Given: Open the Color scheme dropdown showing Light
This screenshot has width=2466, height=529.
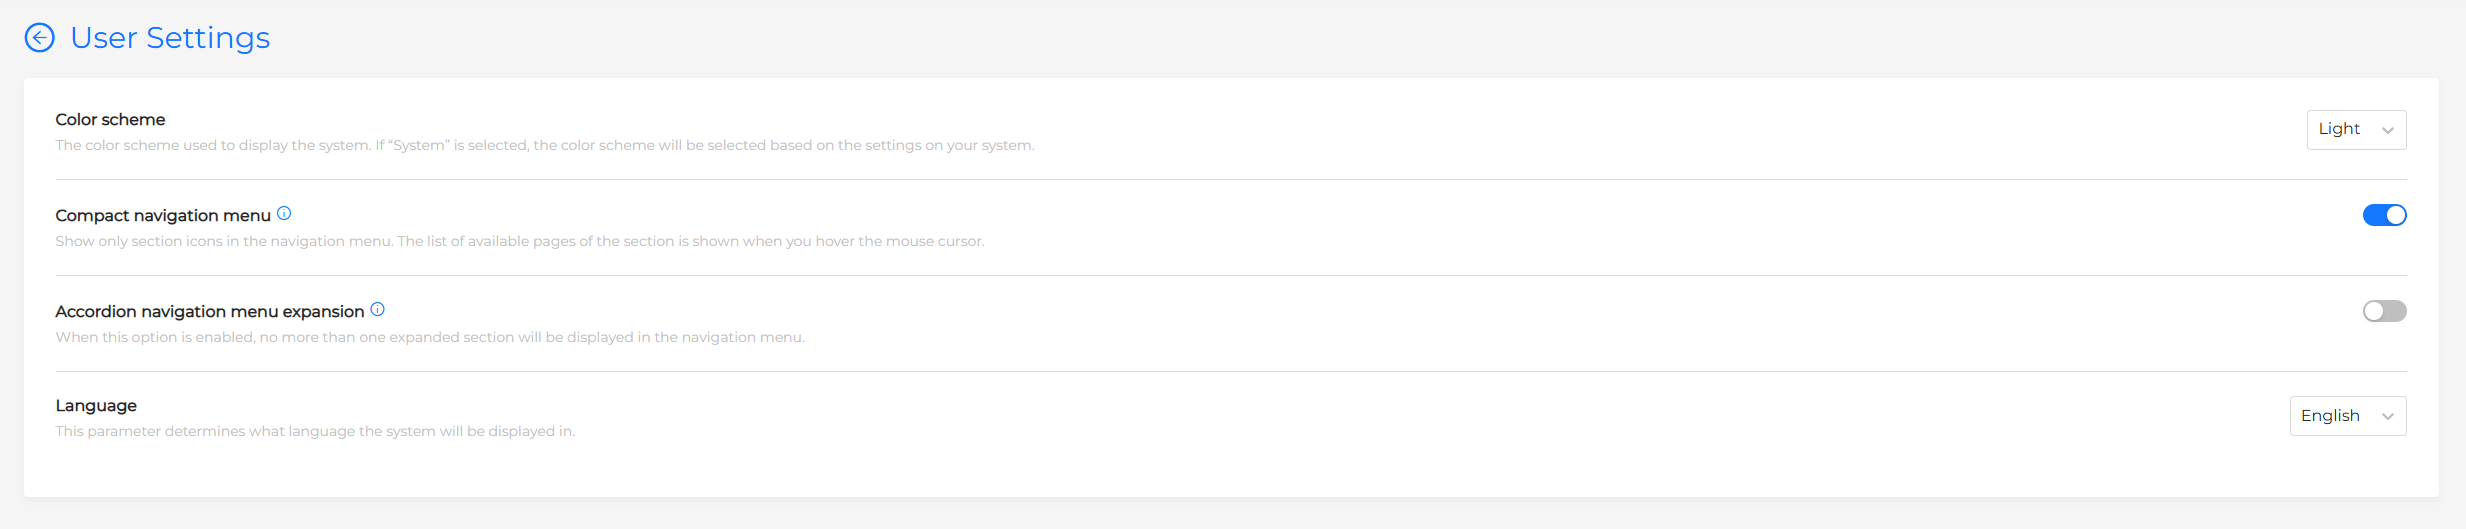Looking at the screenshot, I should (2356, 130).
